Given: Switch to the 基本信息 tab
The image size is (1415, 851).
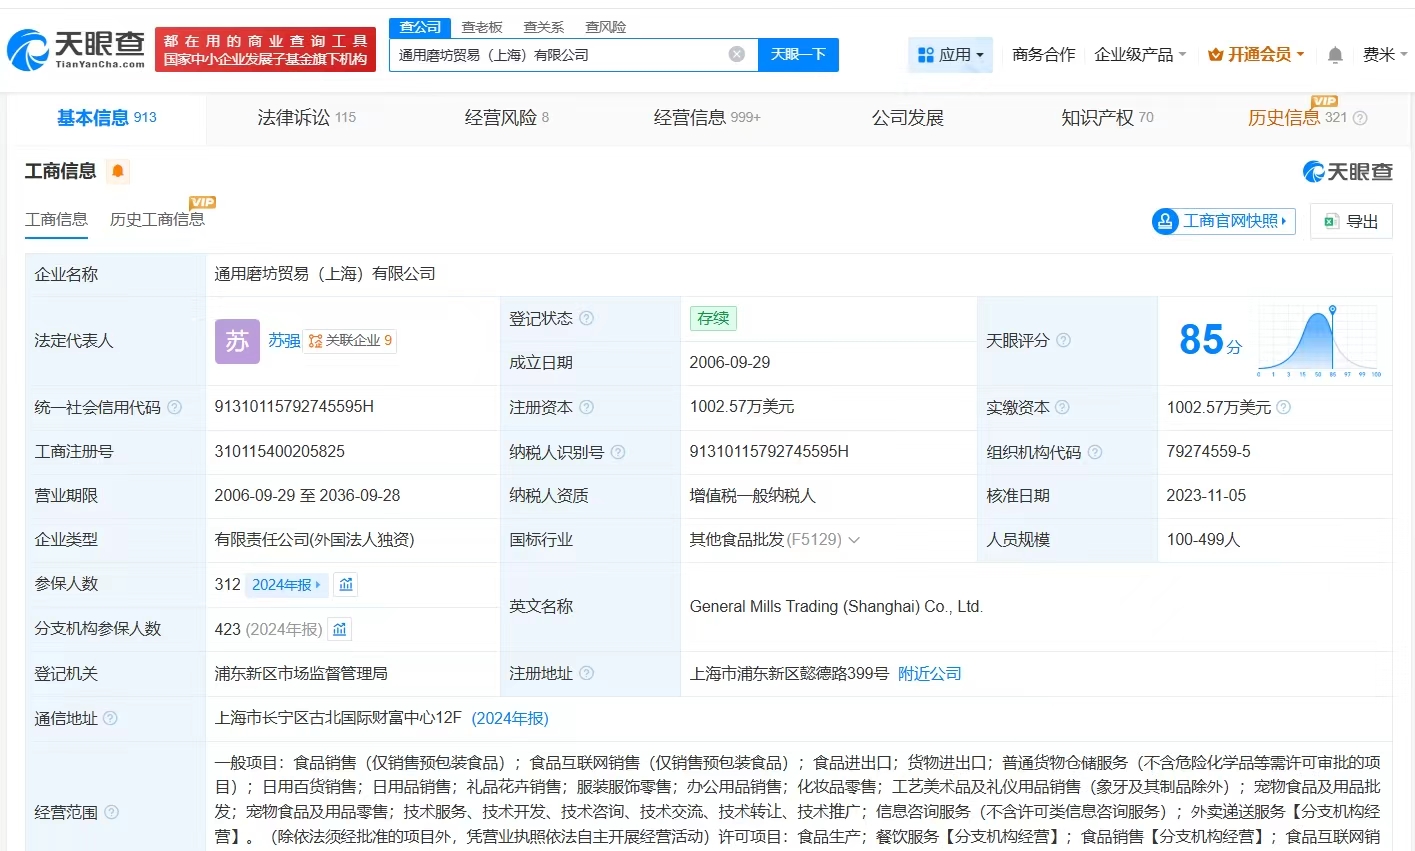Looking at the screenshot, I should pos(107,118).
